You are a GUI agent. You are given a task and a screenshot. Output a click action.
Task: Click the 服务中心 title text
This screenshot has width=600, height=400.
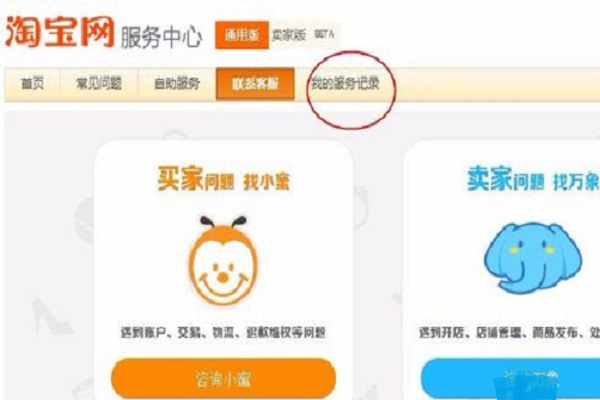[161, 37]
